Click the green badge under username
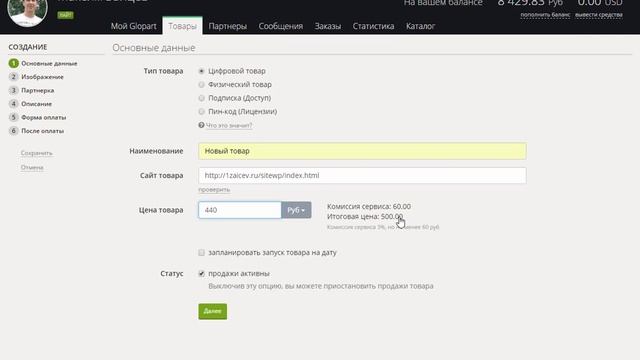 tap(65, 15)
